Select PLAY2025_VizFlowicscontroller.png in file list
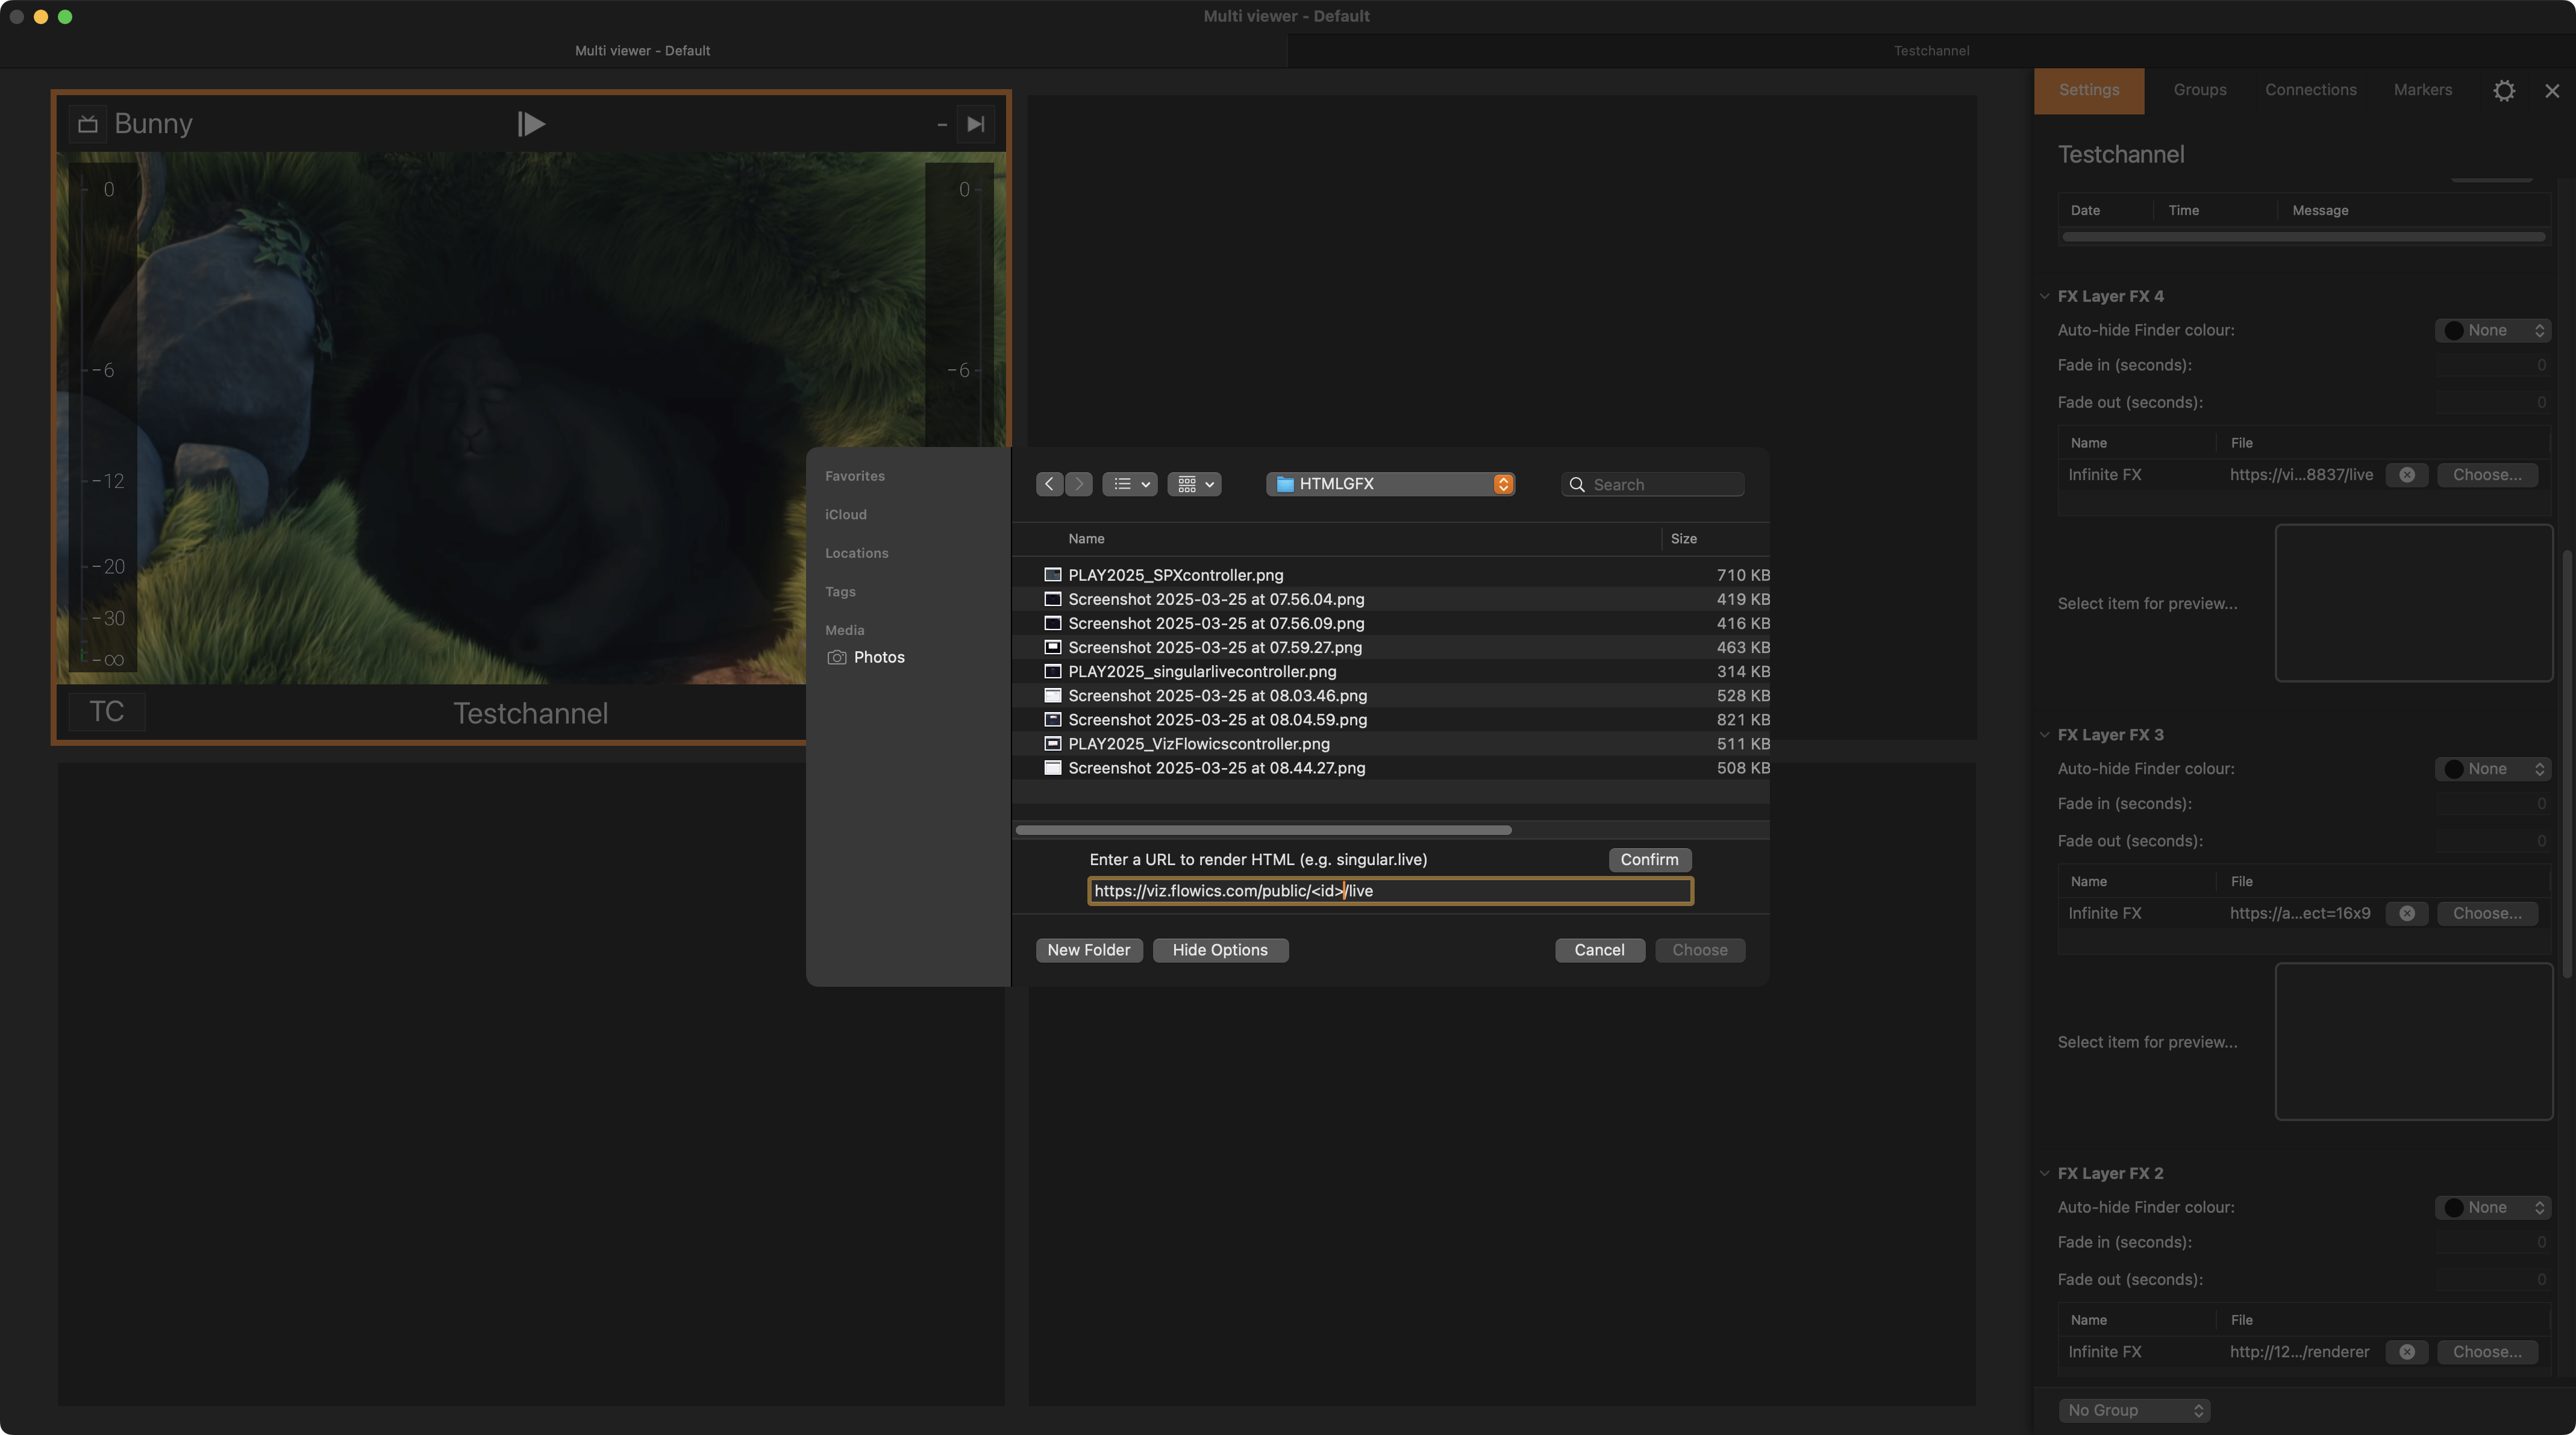 (x=1198, y=744)
